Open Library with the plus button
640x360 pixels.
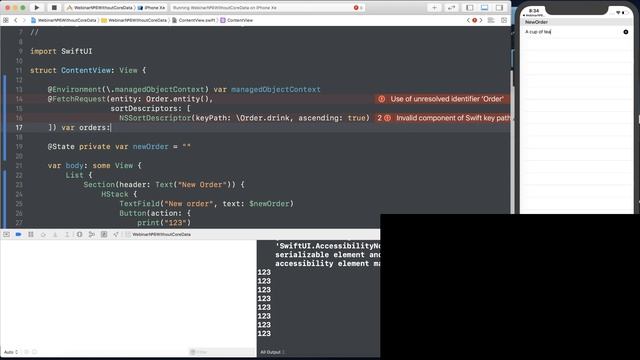tap(434, 8)
